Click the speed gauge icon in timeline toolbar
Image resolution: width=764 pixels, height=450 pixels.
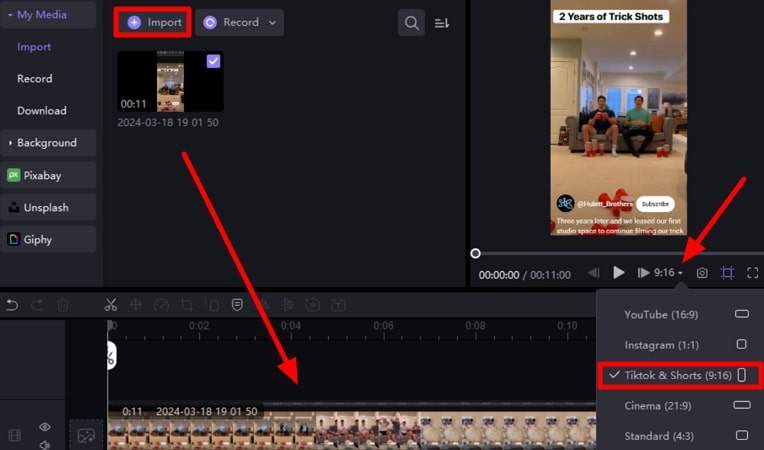pos(161,305)
